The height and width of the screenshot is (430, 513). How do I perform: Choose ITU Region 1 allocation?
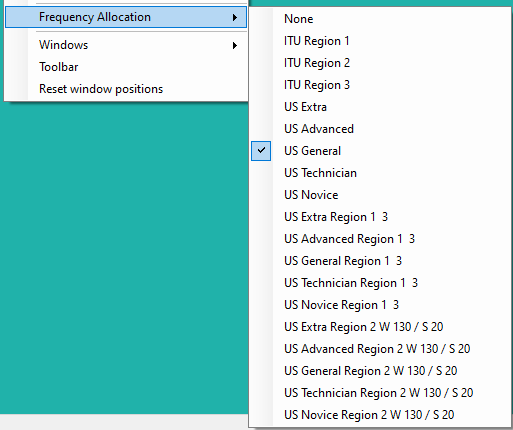click(380, 41)
